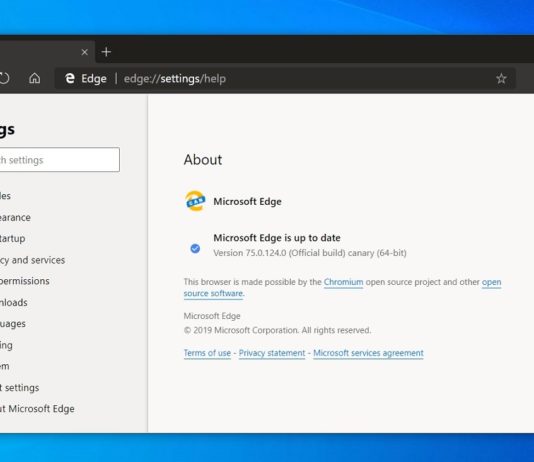Open the Privacy statement link
The width and height of the screenshot is (534, 462).
point(272,353)
